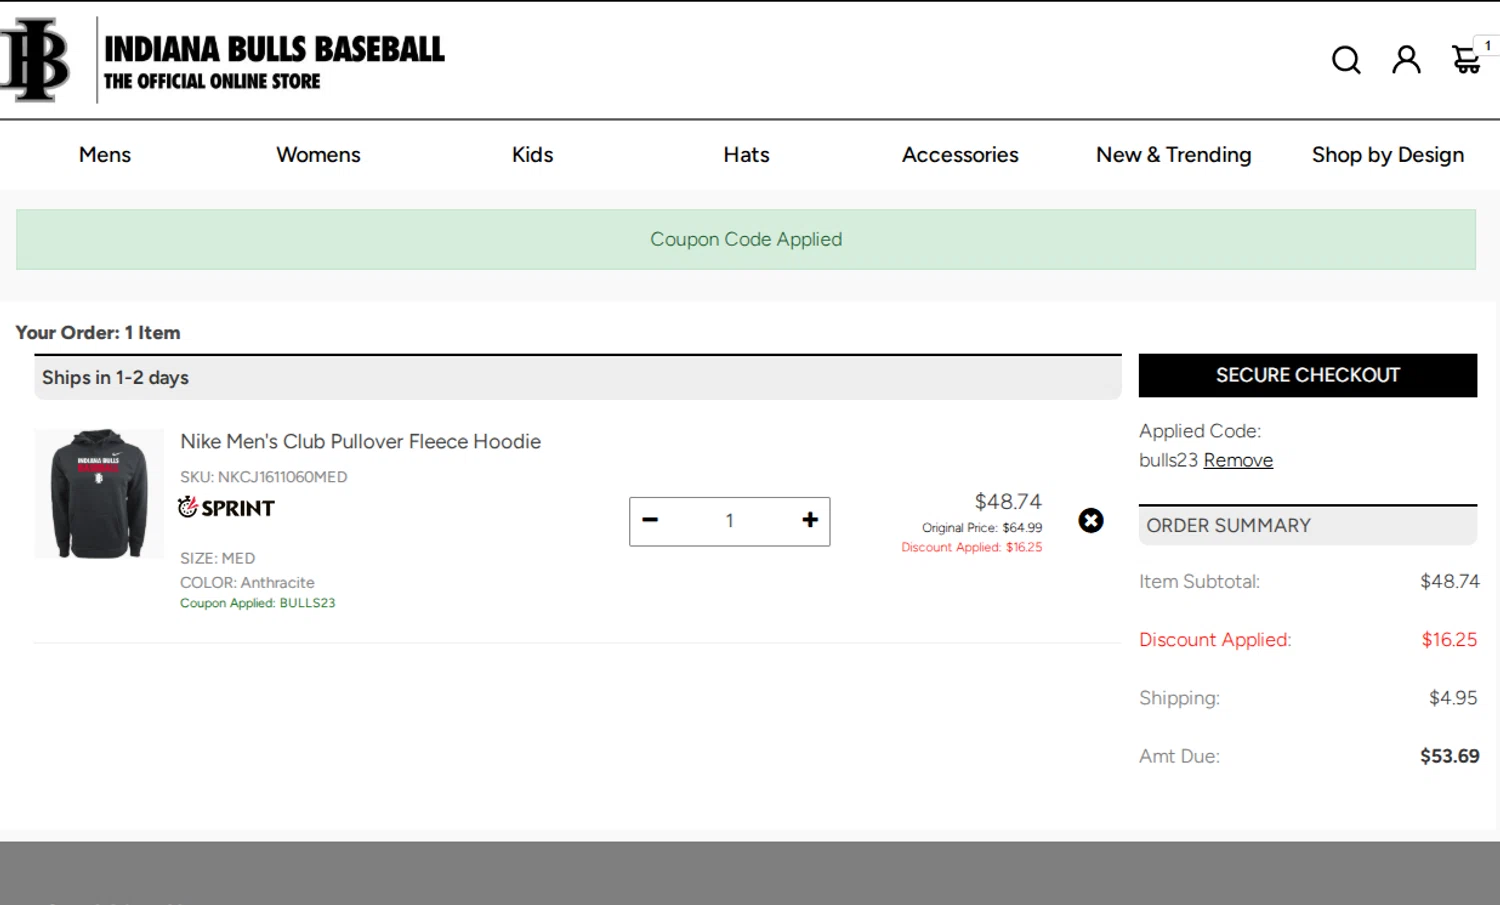Click the Item Subtotal $48.74 value
The width and height of the screenshot is (1500, 905).
click(1449, 581)
